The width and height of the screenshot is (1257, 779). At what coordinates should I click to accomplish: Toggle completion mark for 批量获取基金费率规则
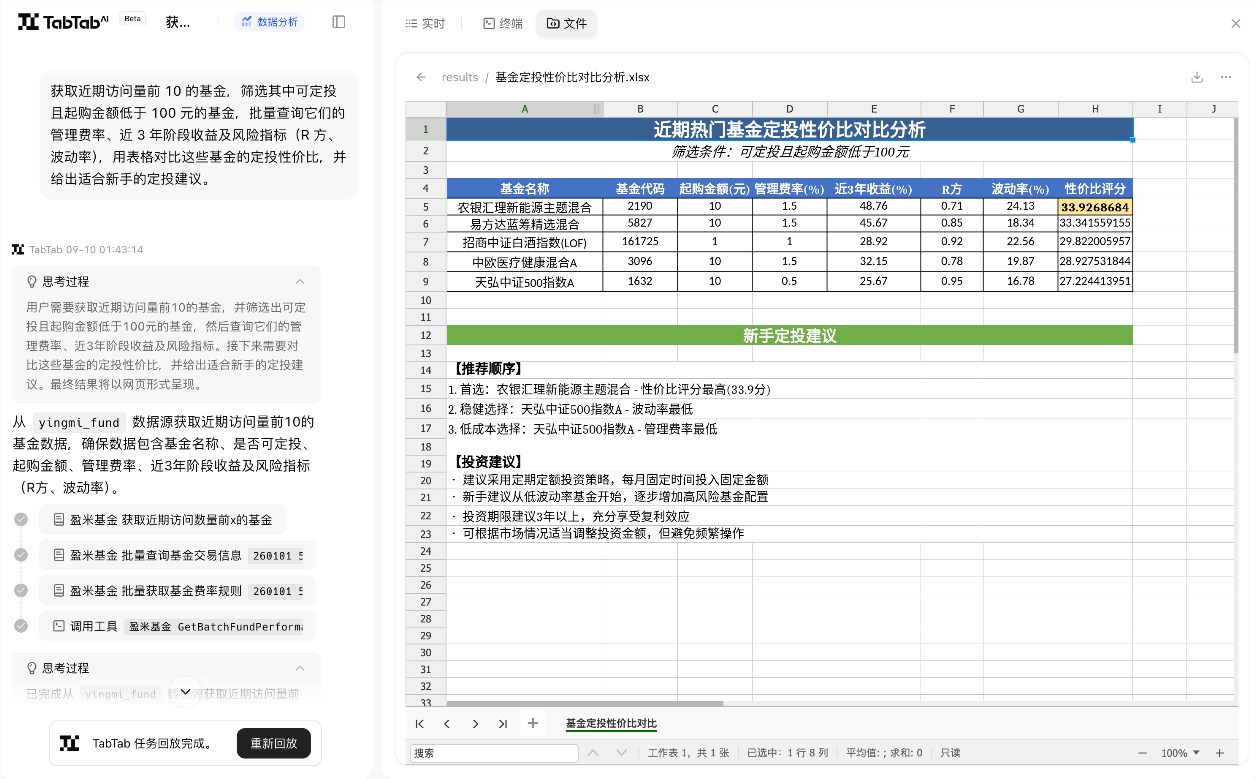coord(21,590)
